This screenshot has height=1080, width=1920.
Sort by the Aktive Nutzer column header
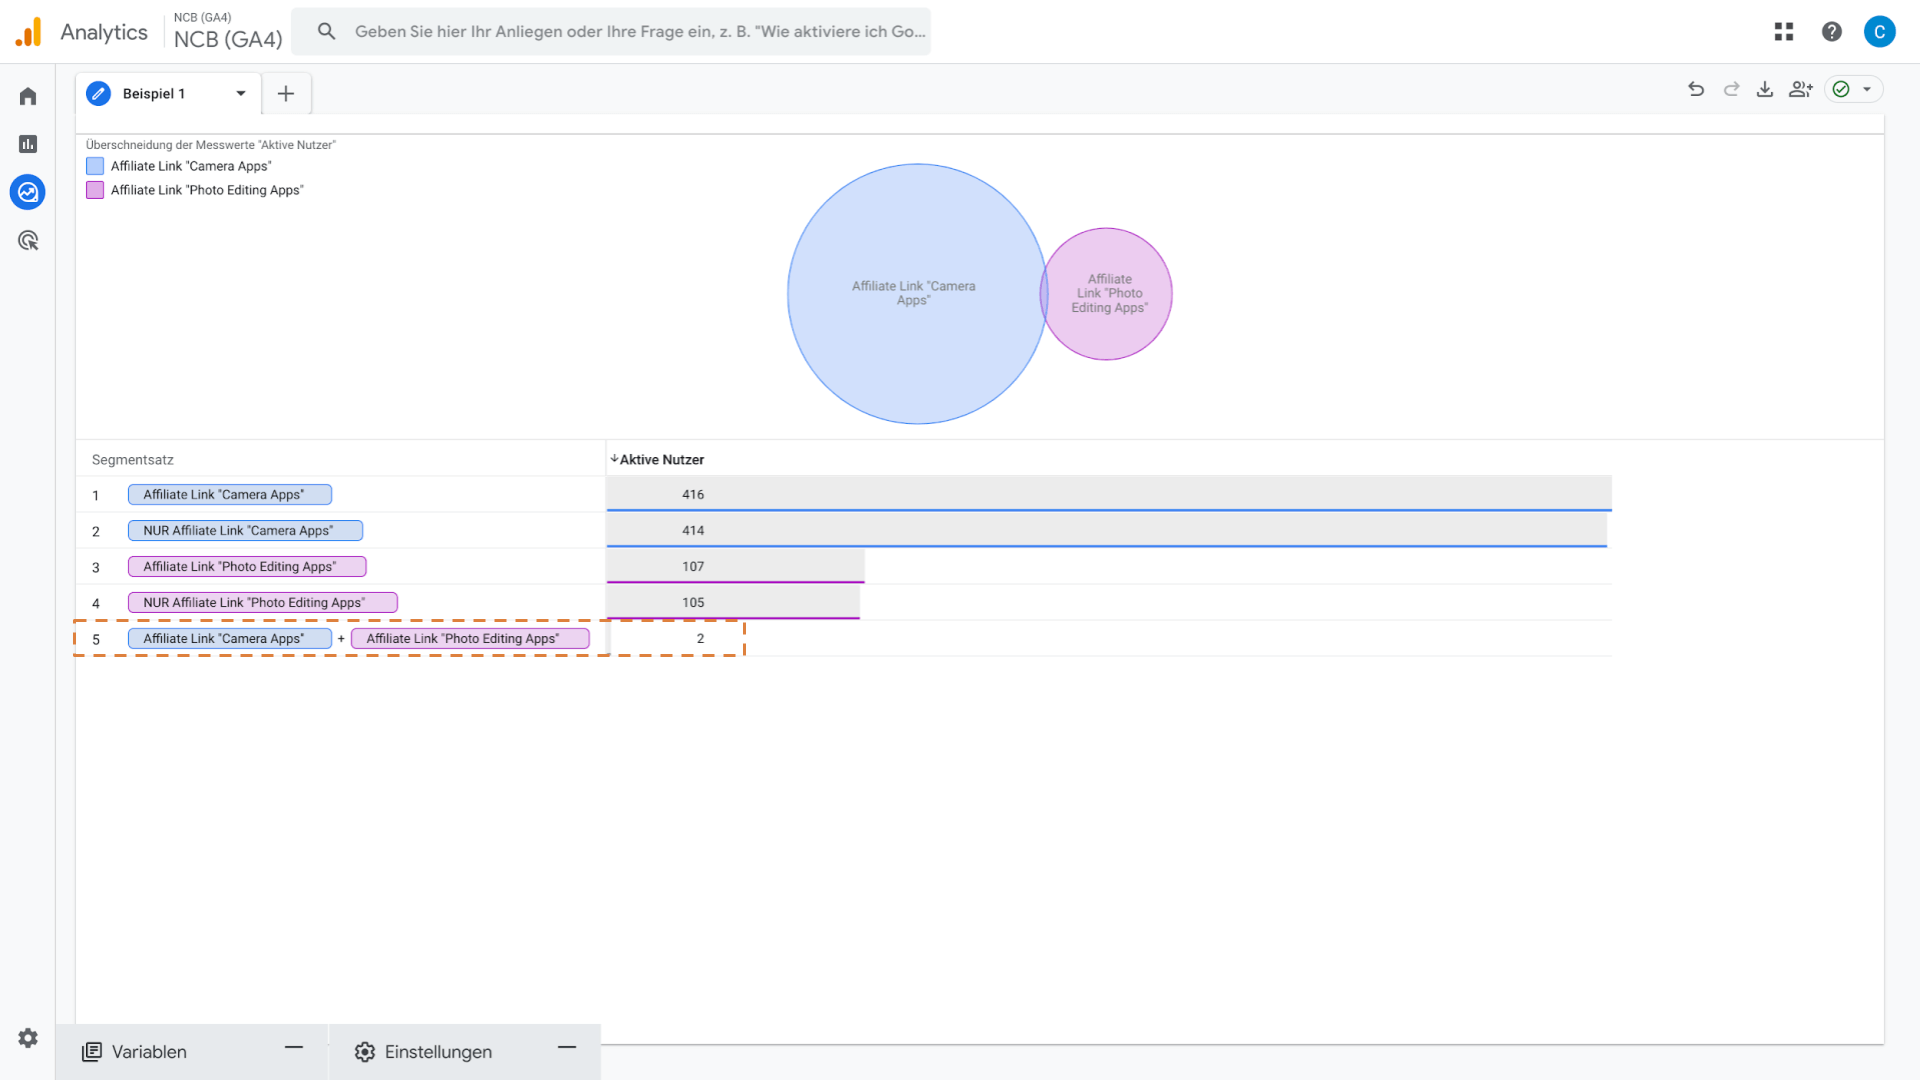tap(661, 459)
